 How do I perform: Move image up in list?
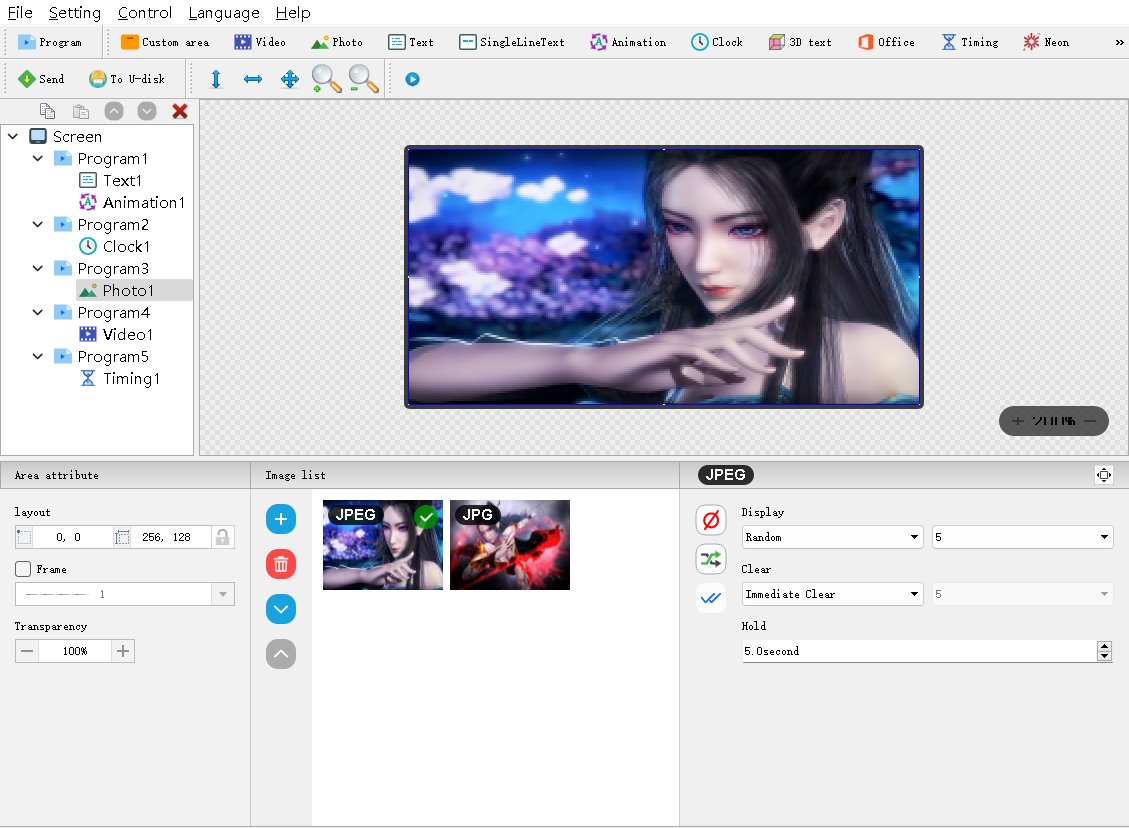tap(281, 654)
